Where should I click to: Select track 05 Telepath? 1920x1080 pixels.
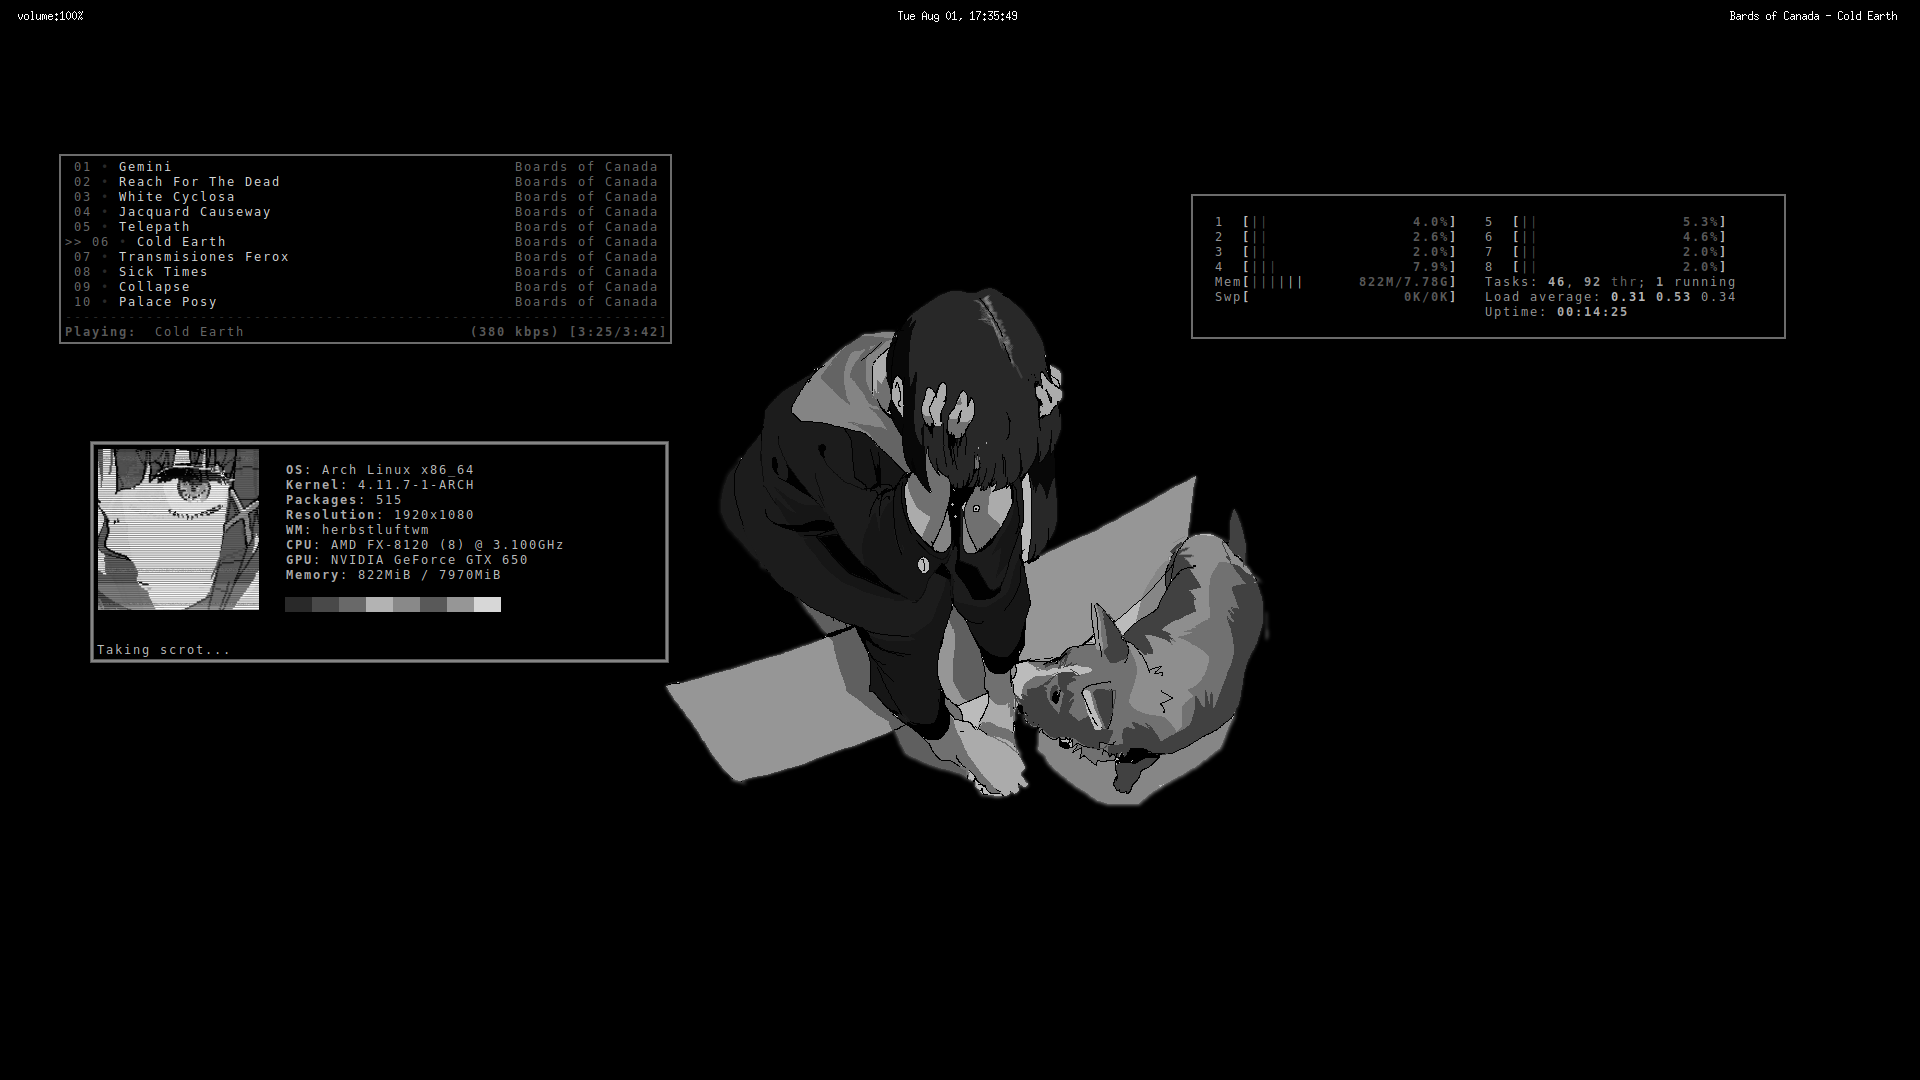[365, 227]
